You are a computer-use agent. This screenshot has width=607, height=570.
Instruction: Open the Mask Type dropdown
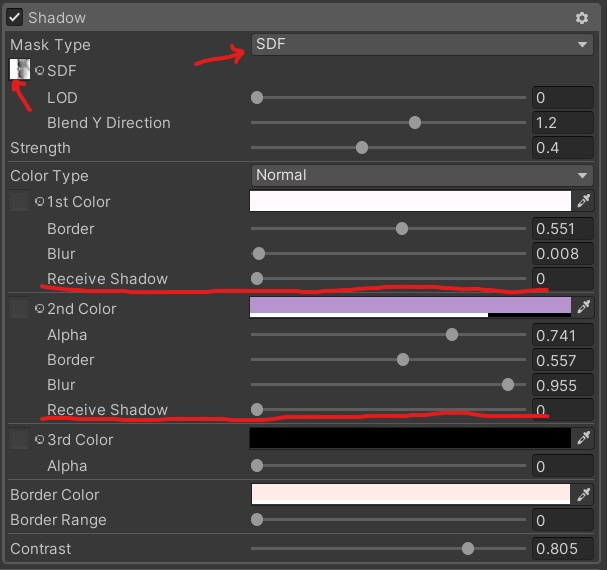tap(422, 44)
